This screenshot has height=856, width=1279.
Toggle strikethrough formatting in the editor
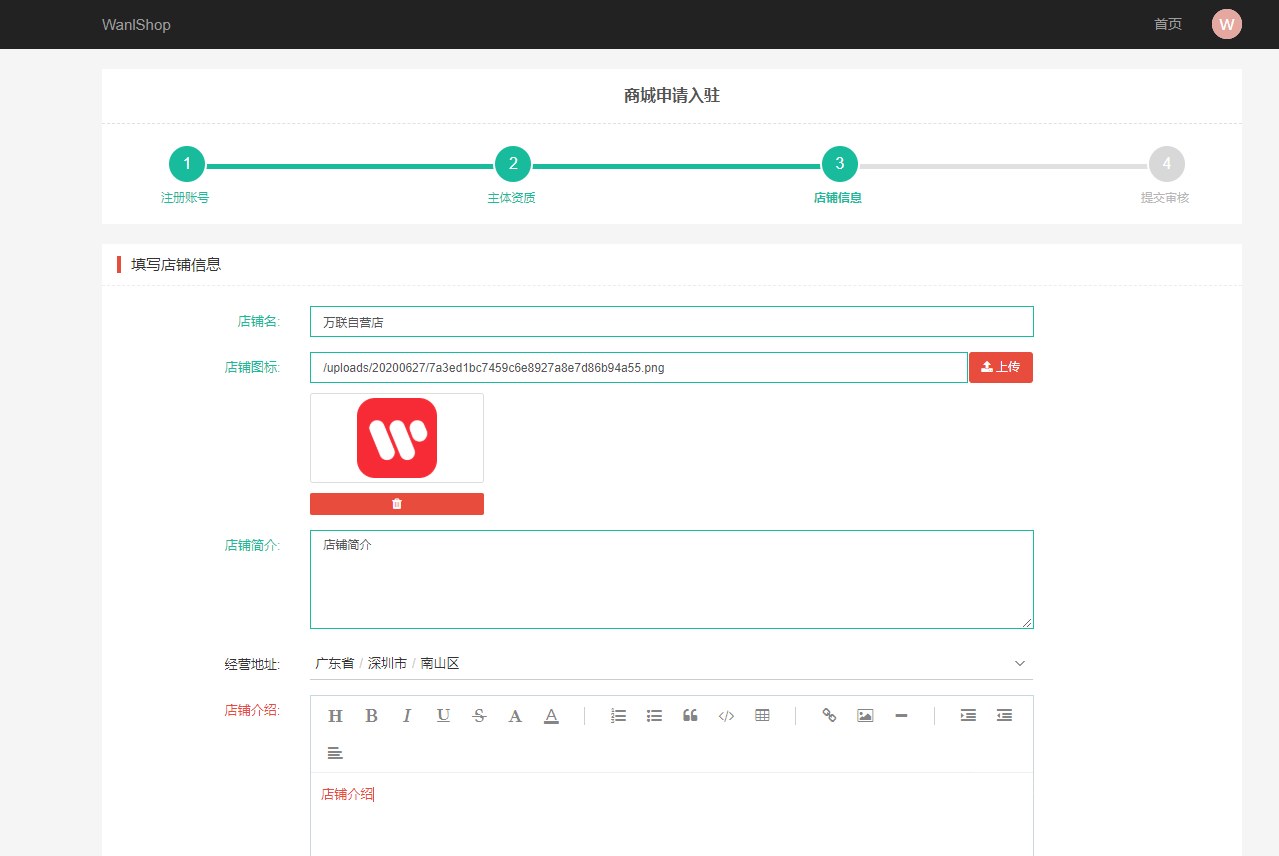pos(479,716)
